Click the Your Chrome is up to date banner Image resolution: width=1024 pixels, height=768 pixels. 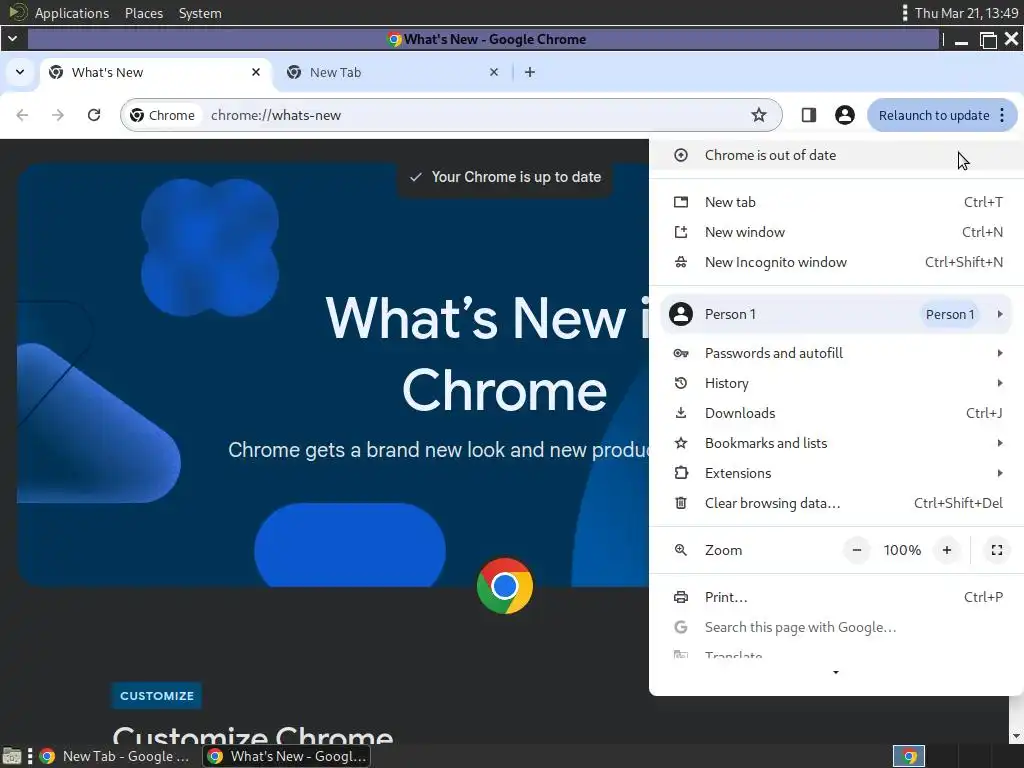[505, 177]
